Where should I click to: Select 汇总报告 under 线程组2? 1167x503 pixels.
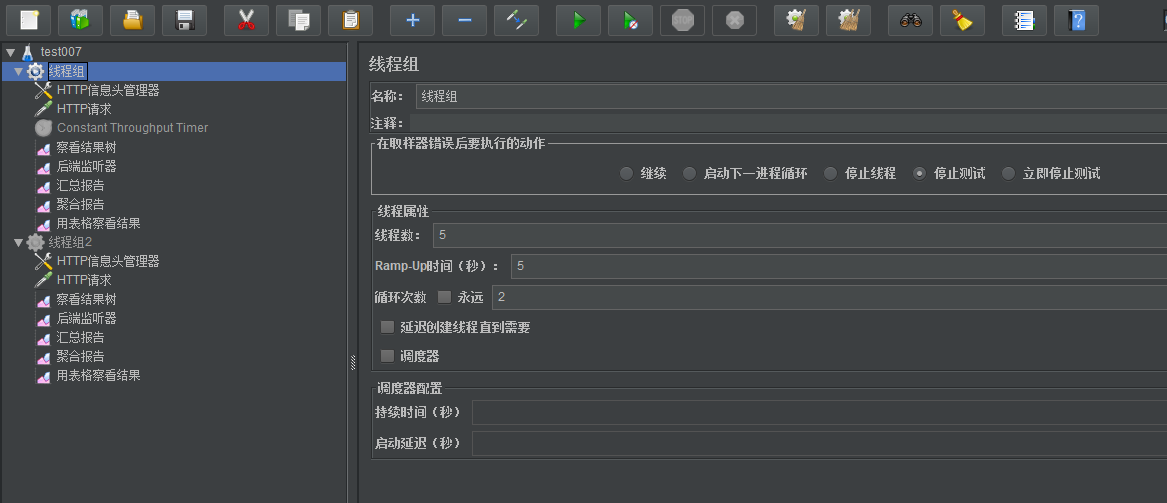[80, 337]
